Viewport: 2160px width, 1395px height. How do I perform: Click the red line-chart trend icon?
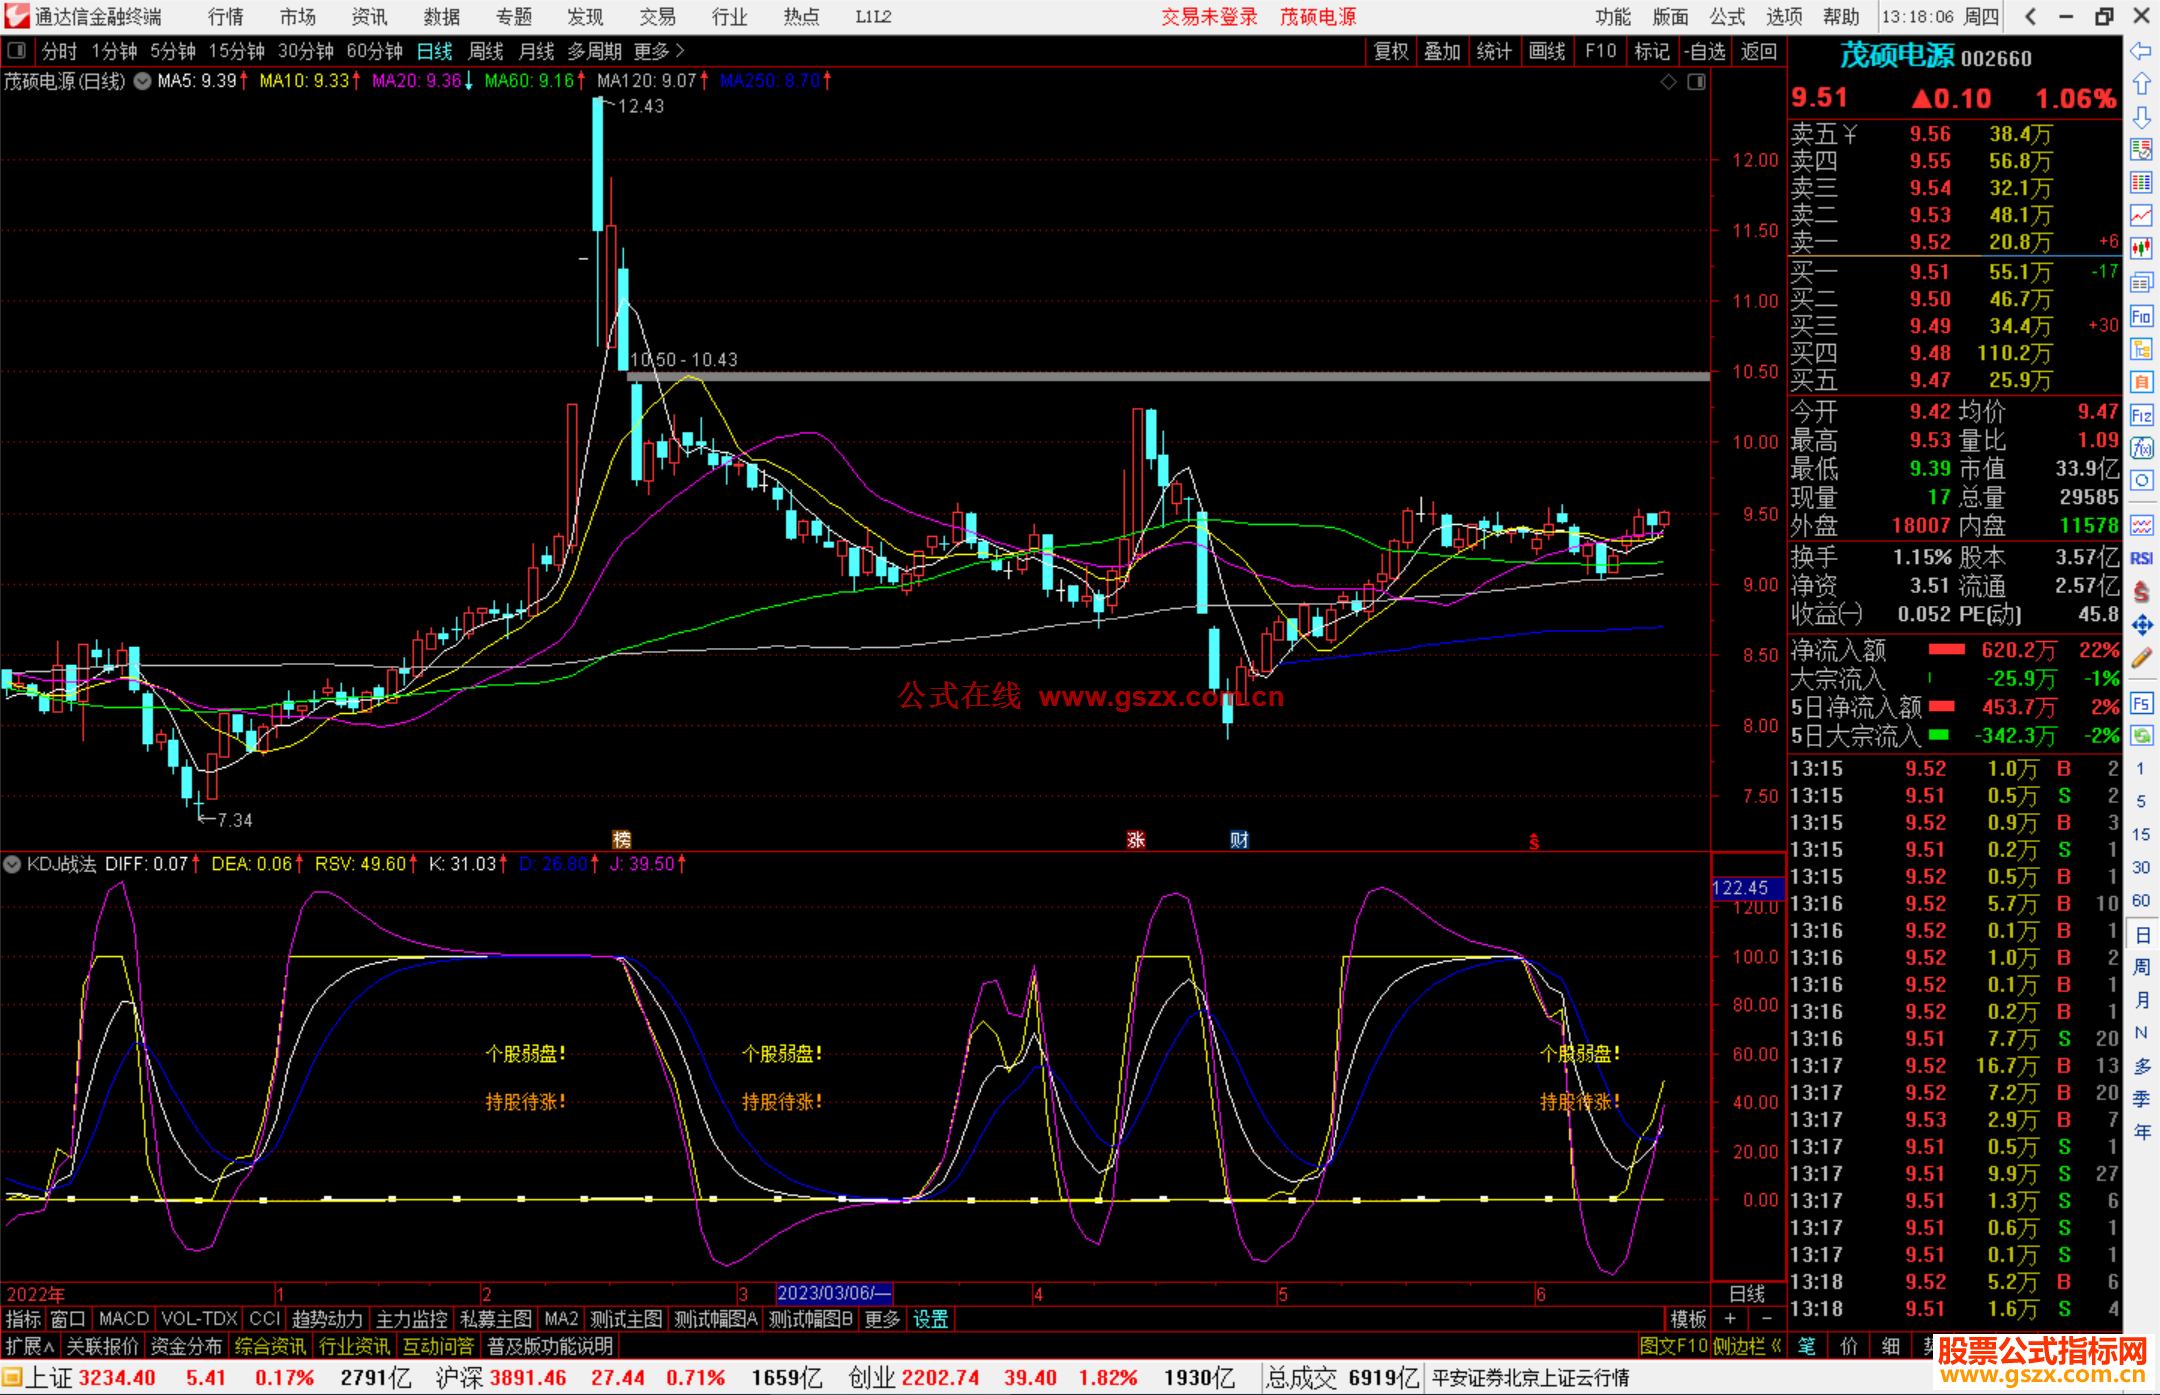2141,215
